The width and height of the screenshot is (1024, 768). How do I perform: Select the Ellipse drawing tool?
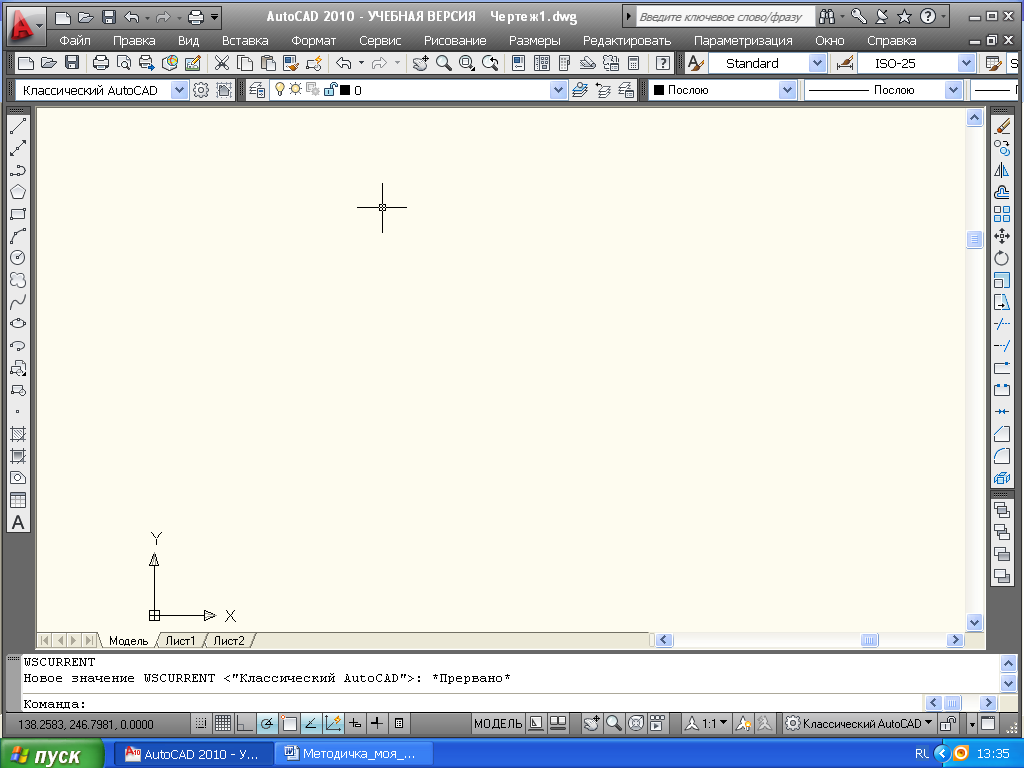click(18, 324)
